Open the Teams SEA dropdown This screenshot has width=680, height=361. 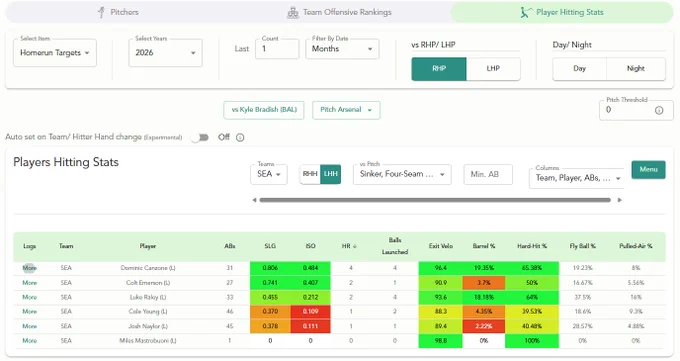[x=269, y=174]
